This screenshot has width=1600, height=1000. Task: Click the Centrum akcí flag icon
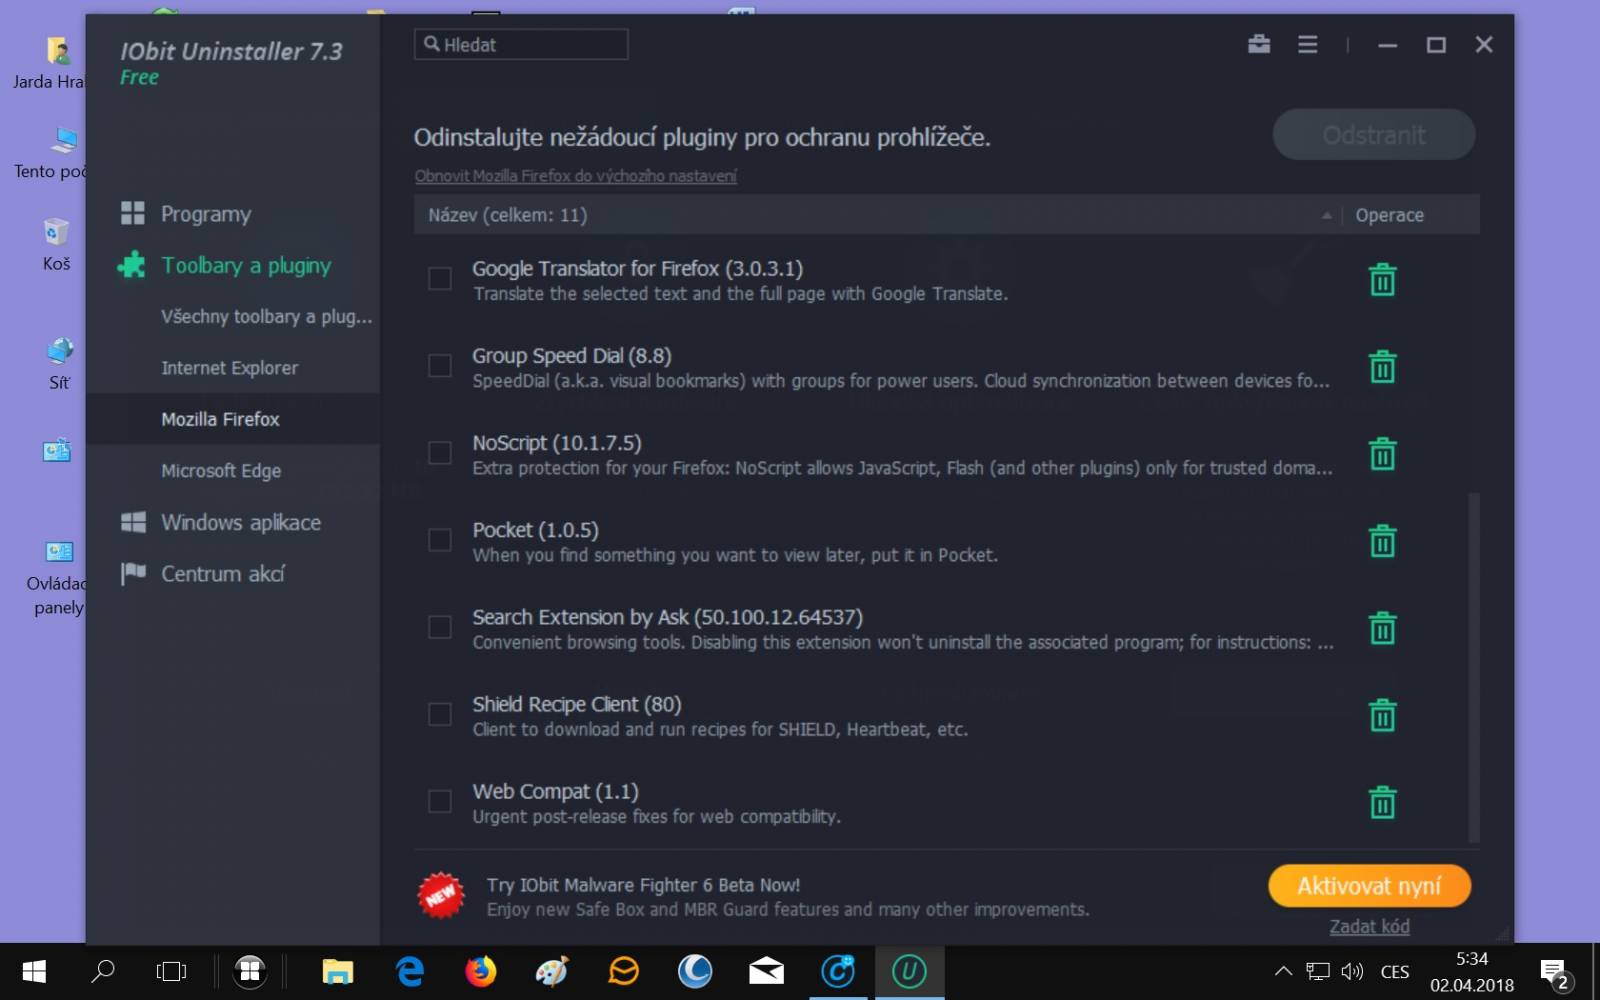point(133,573)
